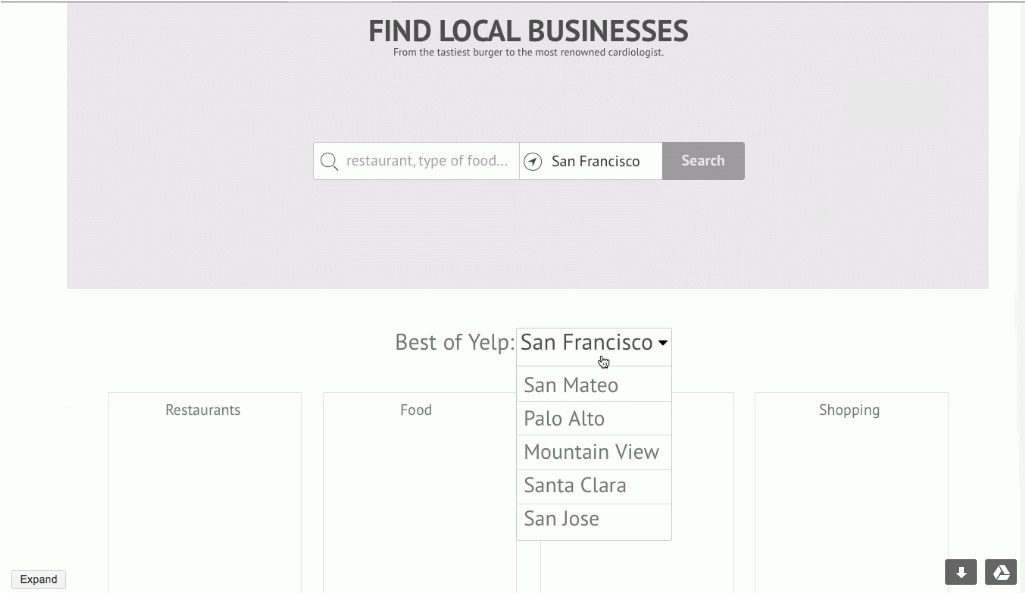Click the caret arrow beside San Francisco

click(662, 343)
